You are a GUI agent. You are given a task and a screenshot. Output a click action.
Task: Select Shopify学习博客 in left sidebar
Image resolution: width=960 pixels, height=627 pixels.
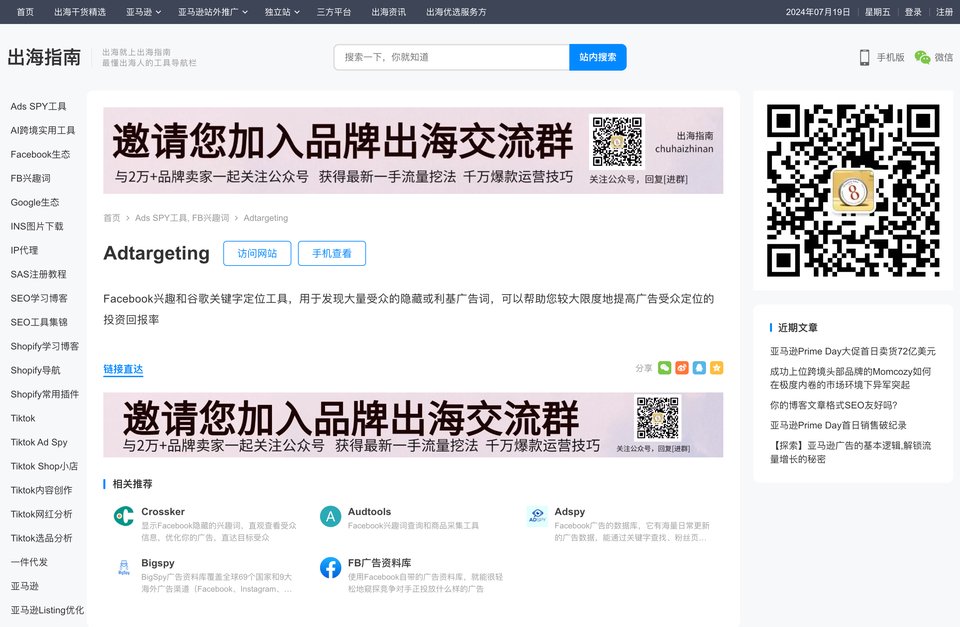point(45,347)
